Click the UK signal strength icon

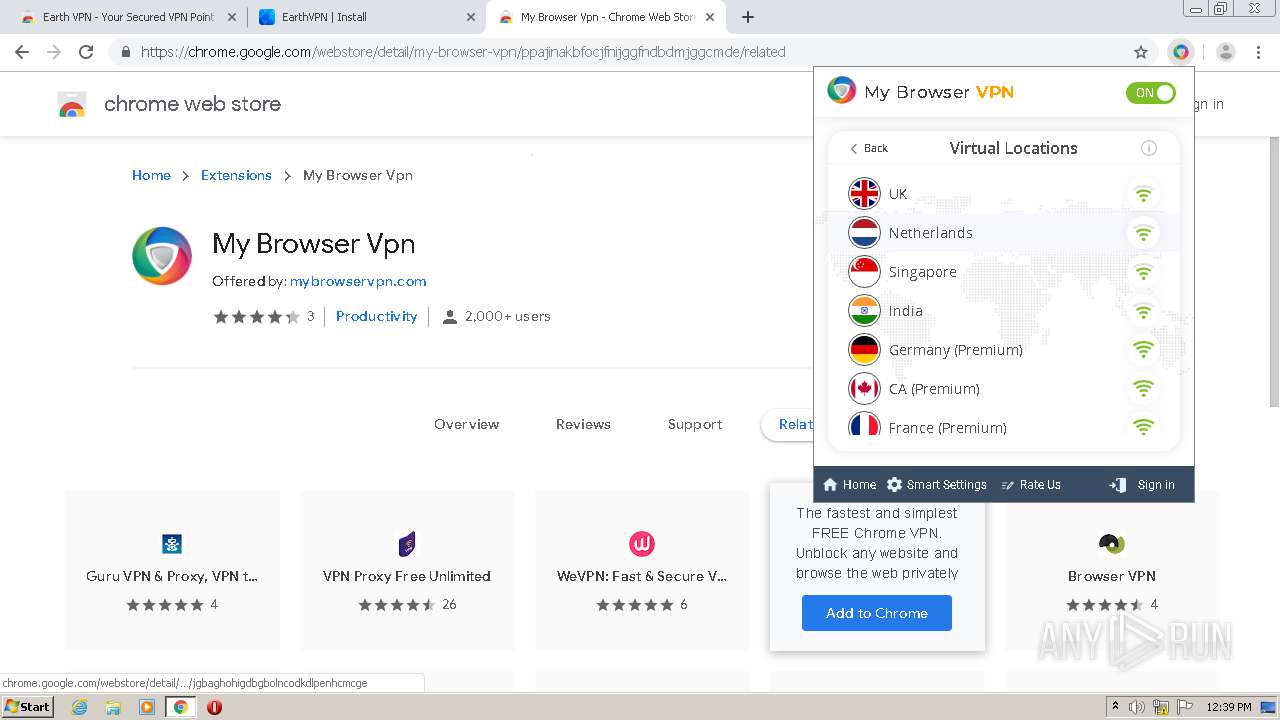click(1143, 194)
